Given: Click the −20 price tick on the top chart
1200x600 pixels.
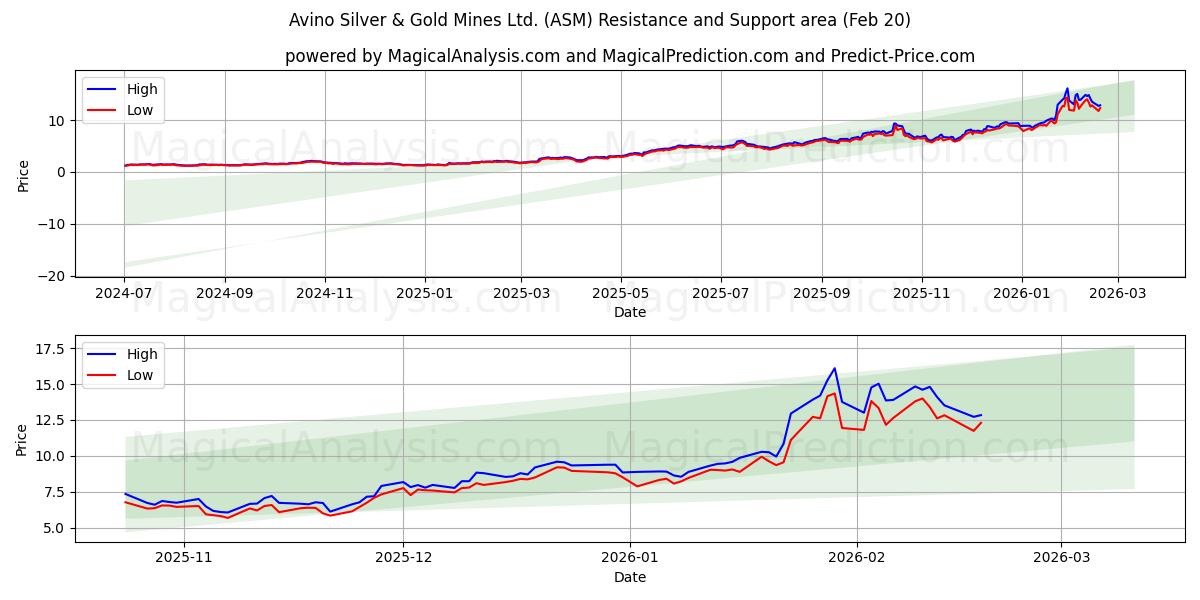Looking at the screenshot, I should [x=52, y=276].
